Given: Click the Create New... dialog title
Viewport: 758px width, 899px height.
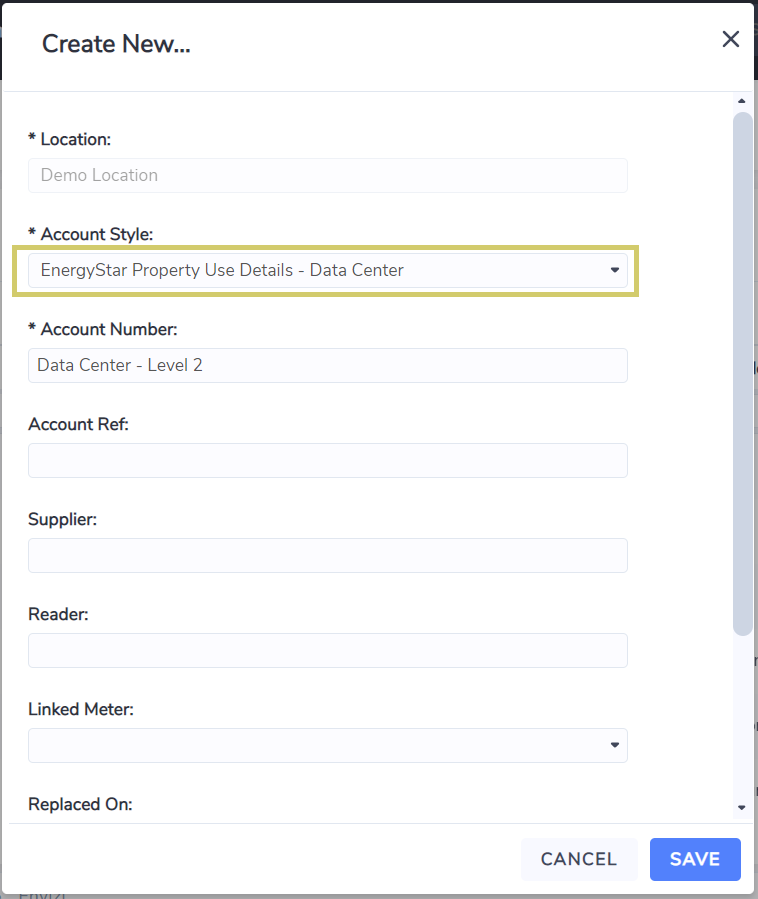Looking at the screenshot, I should (116, 44).
